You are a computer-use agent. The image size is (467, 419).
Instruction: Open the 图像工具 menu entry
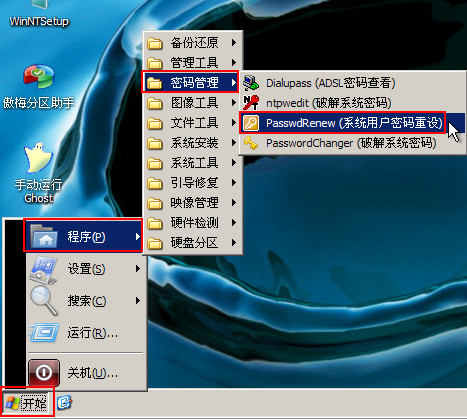pyautogui.click(x=192, y=103)
